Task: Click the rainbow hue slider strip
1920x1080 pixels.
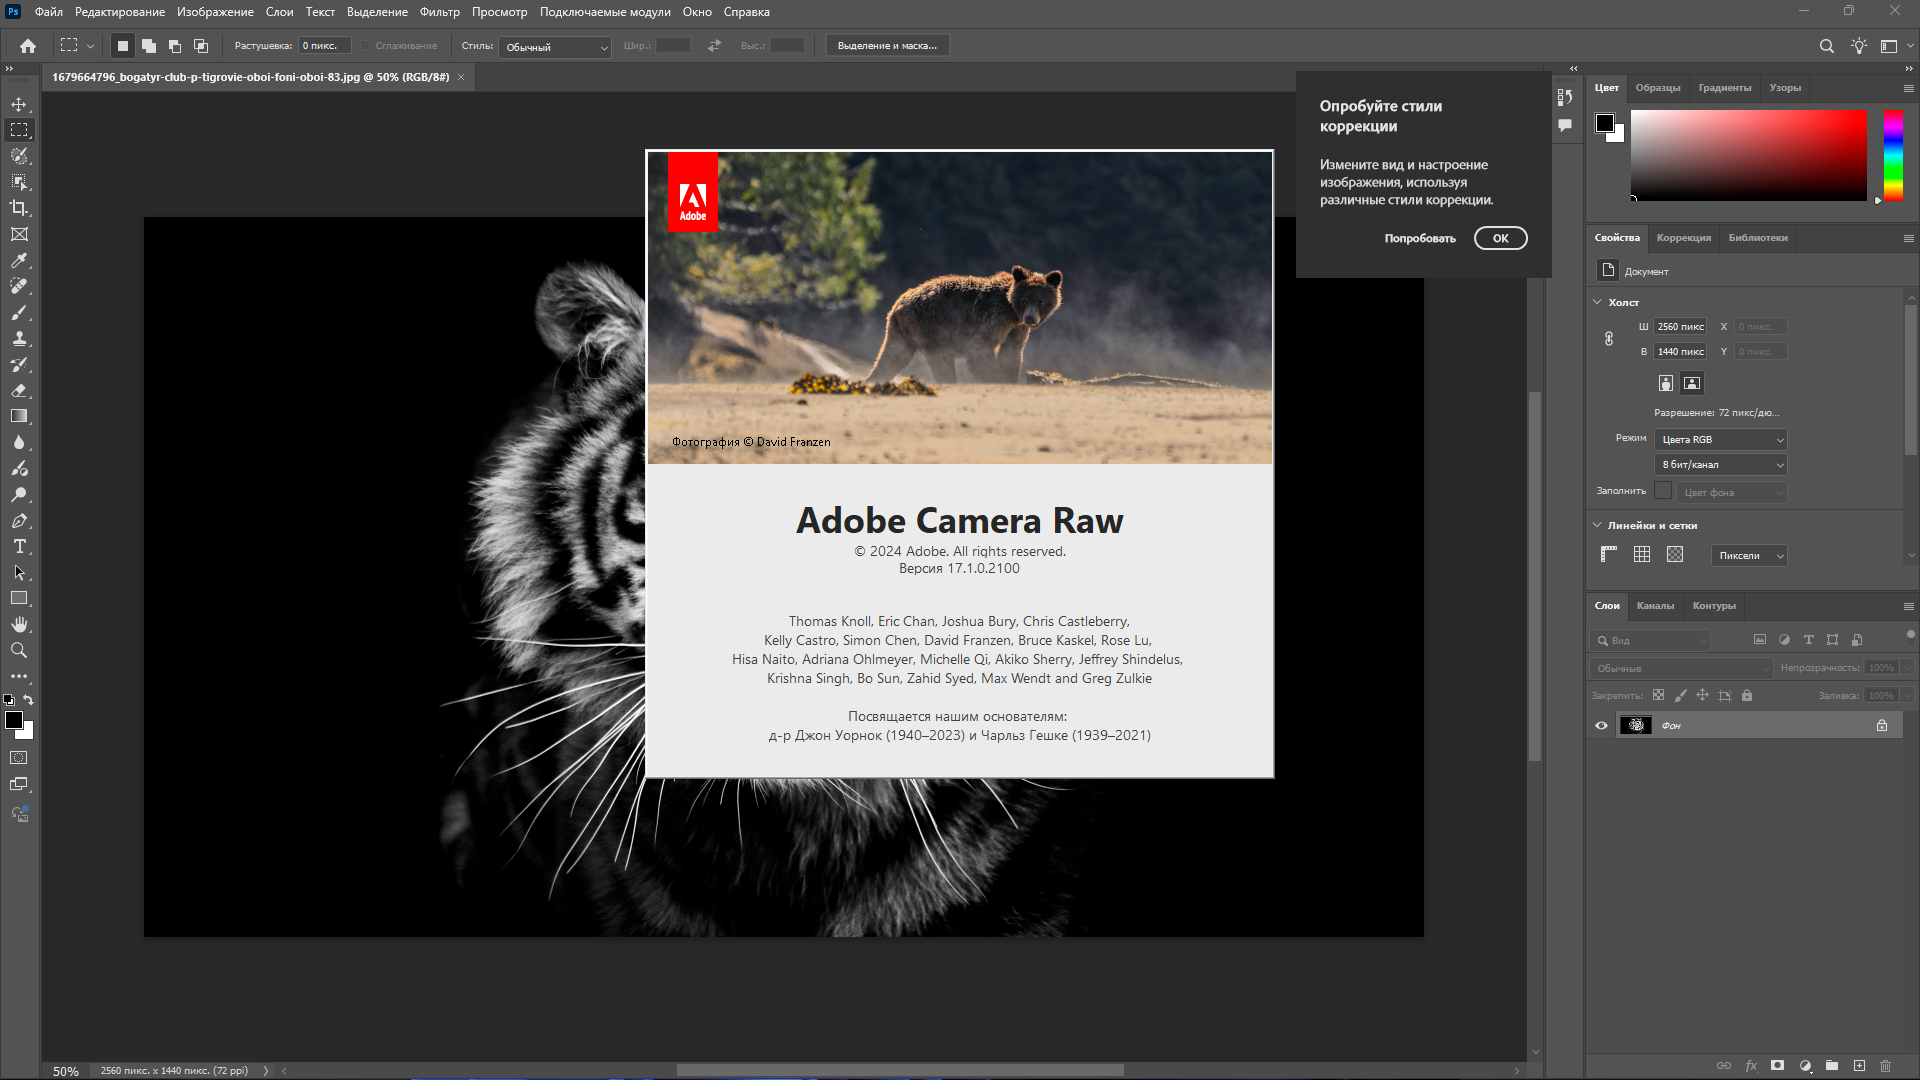Action: point(1893,155)
